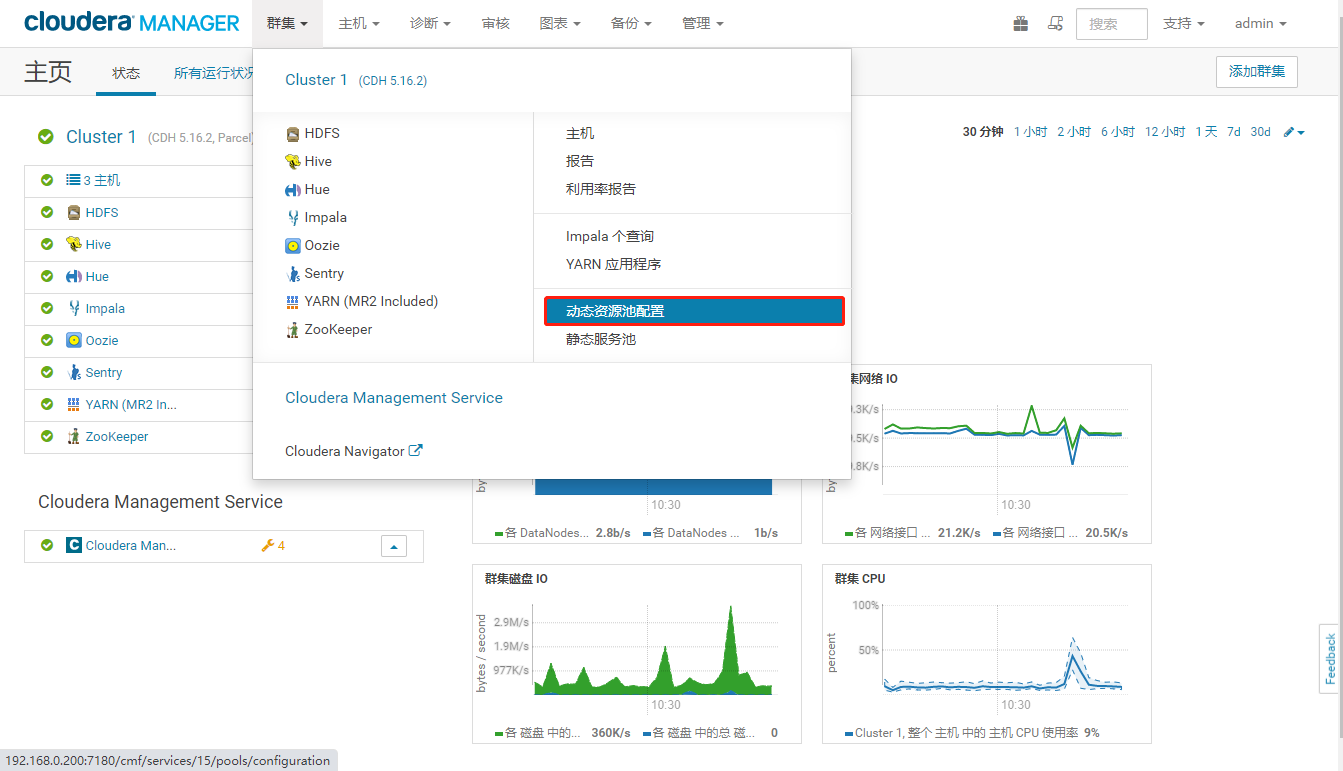Click the 添加群集 button

(x=1257, y=72)
